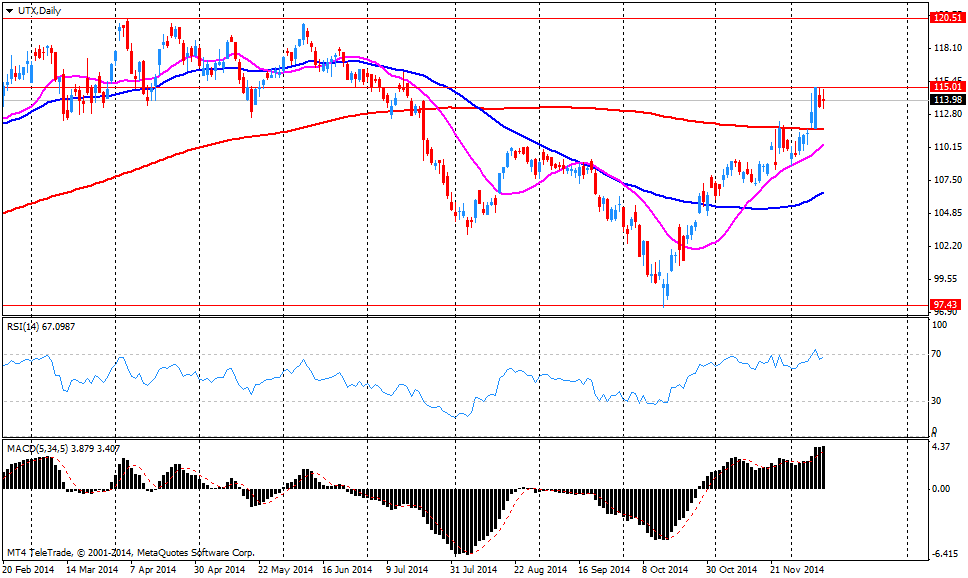Screen dimensions: 968x578
Task: Click the UTX,Daily chart title
Action: pyautogui.click(x=35, y=8)
